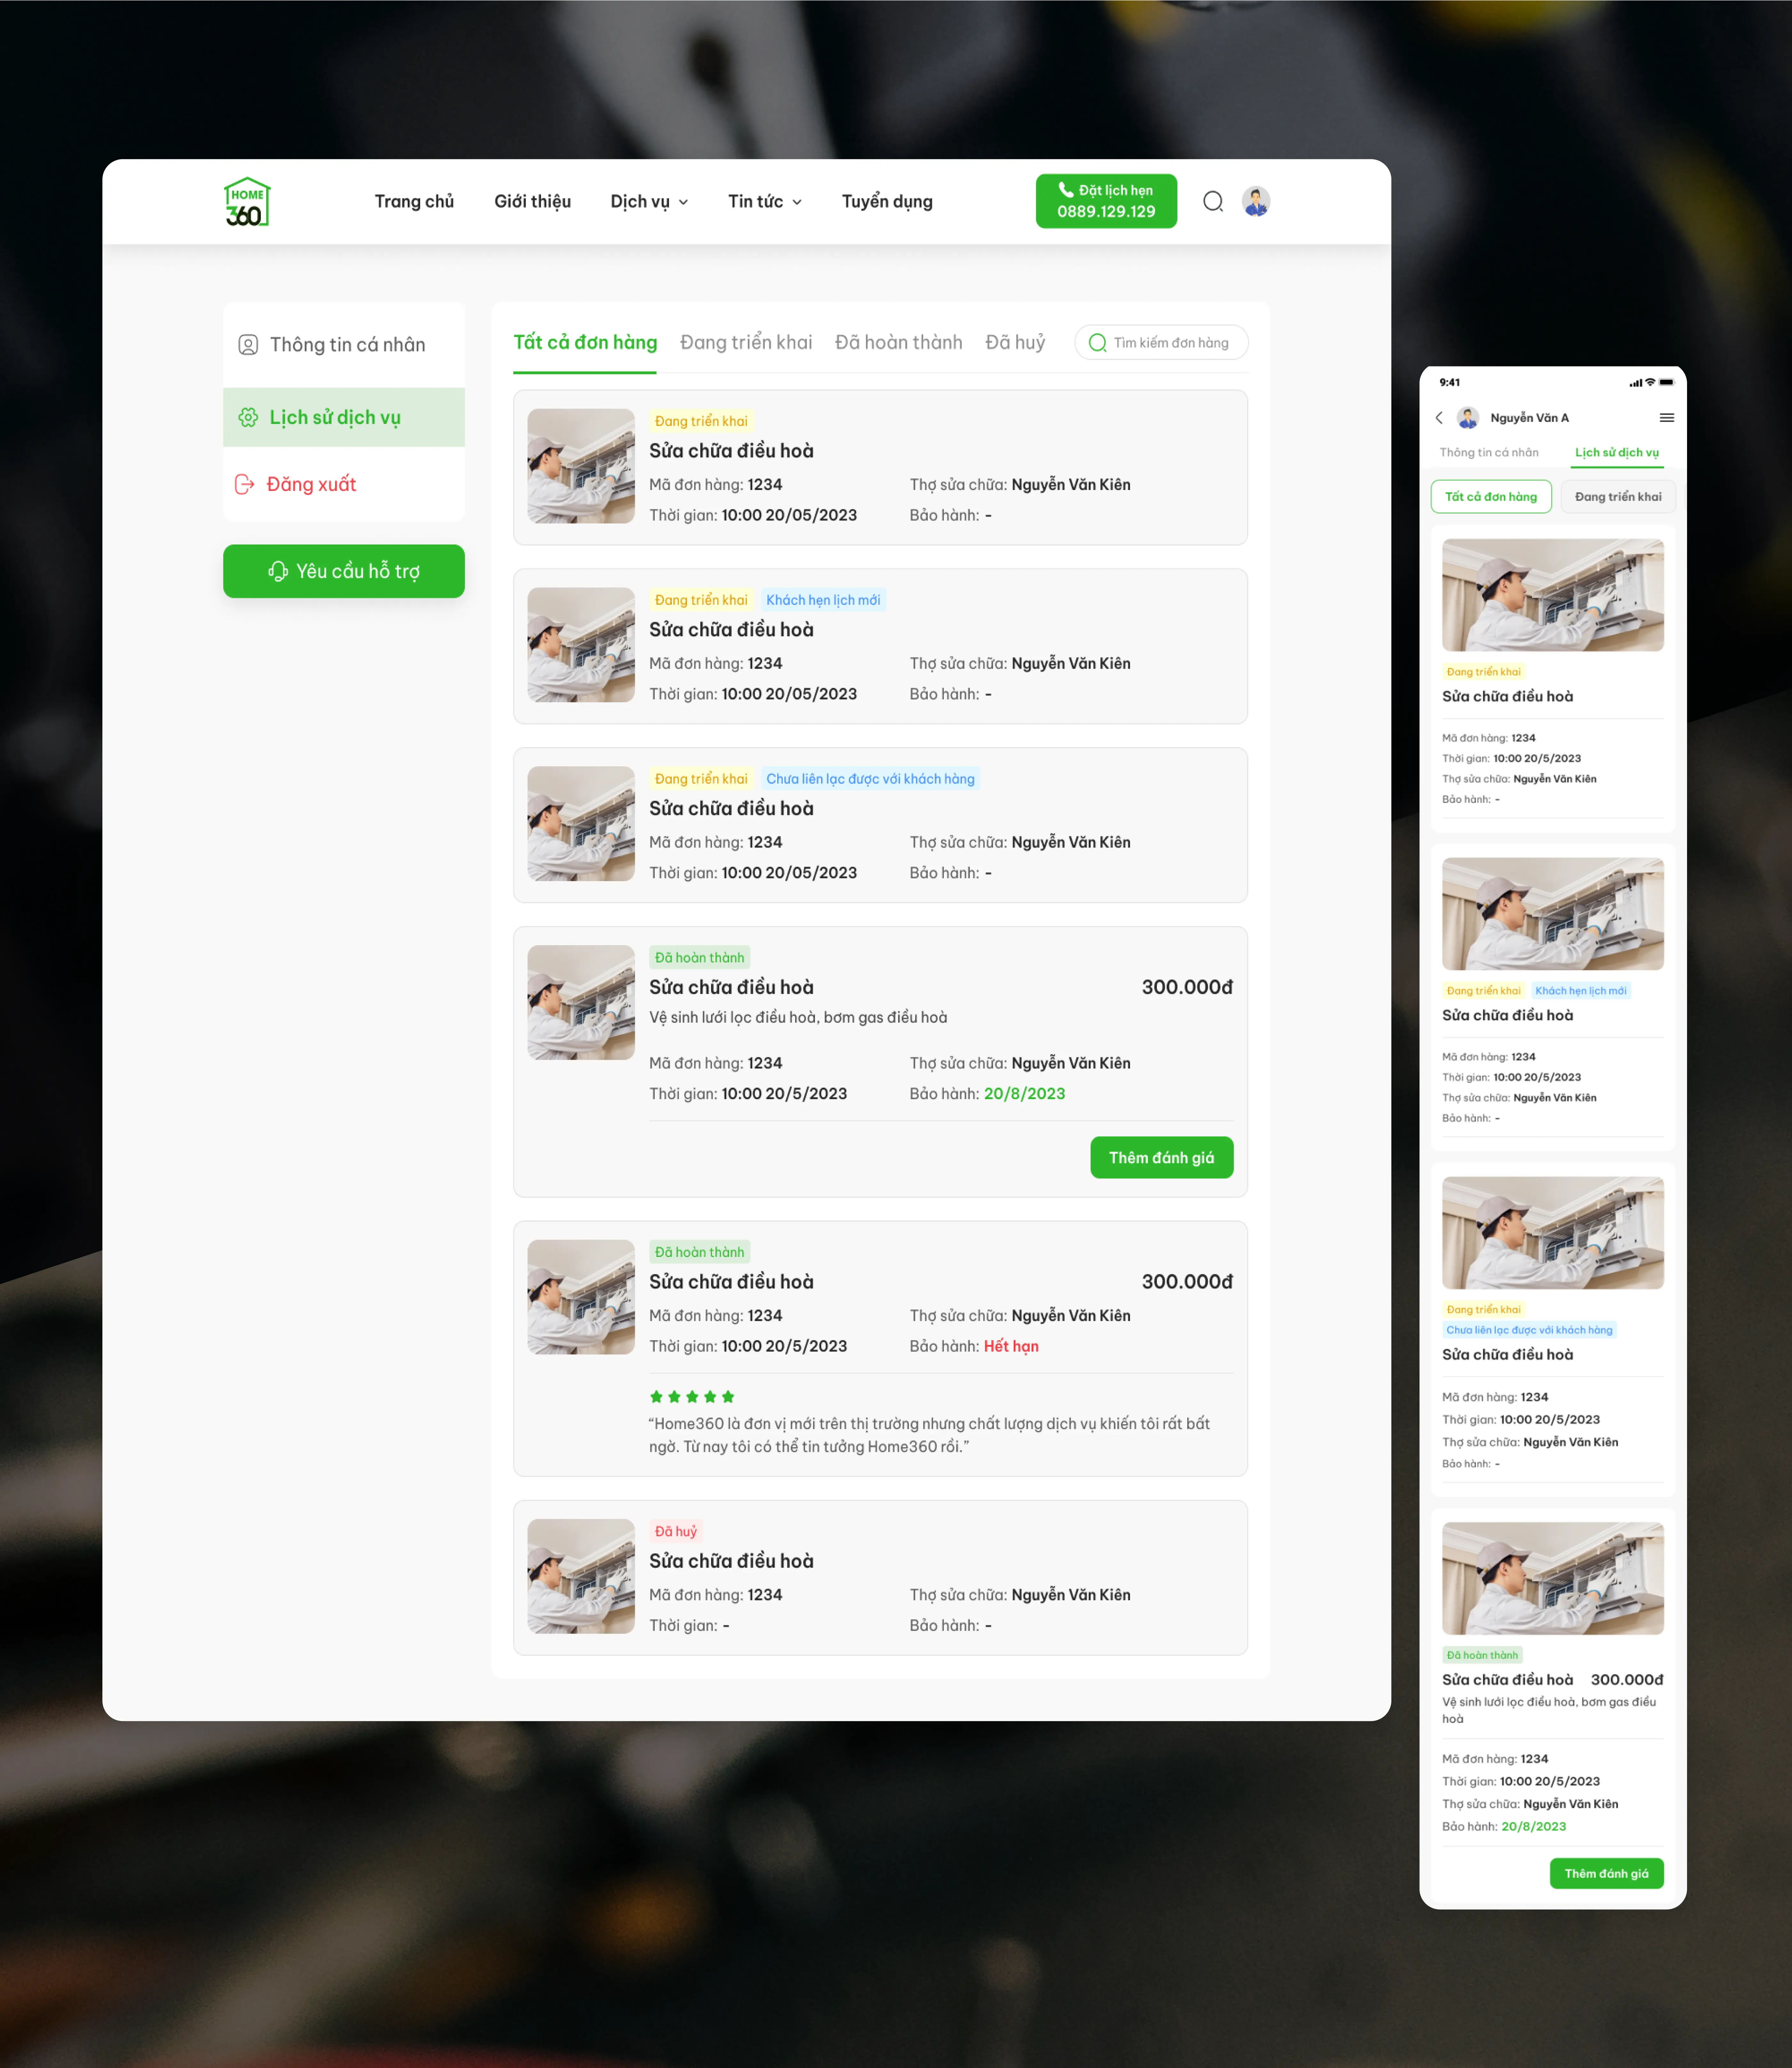This screenshot has width=1792, height=2068.
Task: Tap Thông tin cá nhân tab in mobile view
Action: click(1489, 453)
